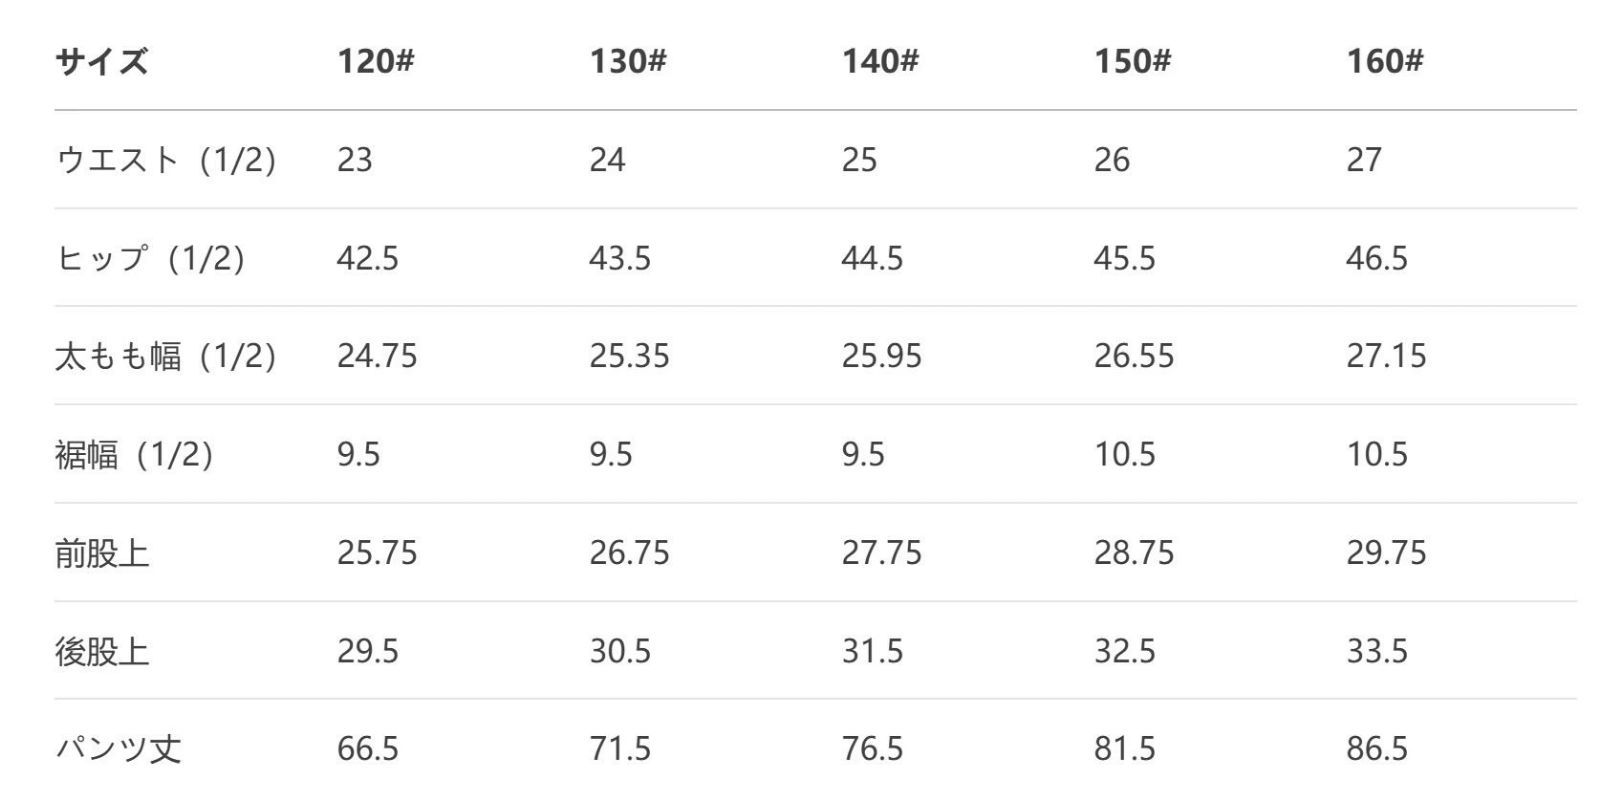Screen dimensions: 1600x795
Task: Select the 150# size header
Action: click(x=1132, y=62)
